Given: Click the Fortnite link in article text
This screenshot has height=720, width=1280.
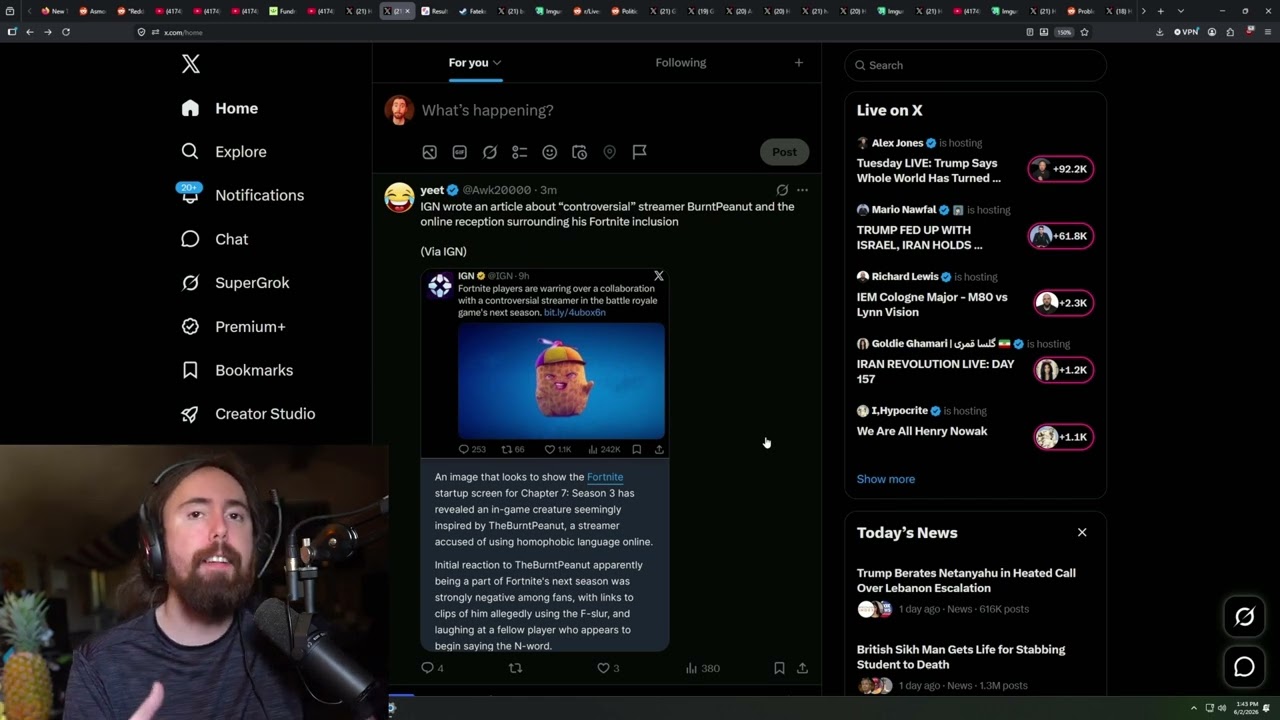Looking at the screenshot, I should tap(605, 477).
